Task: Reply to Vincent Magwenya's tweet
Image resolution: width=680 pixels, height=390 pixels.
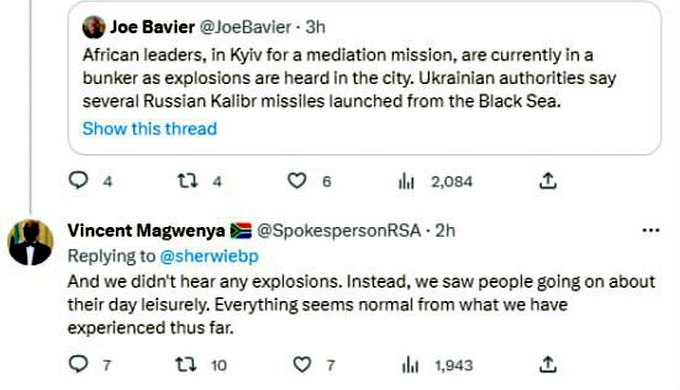Action: click(78, 364)
